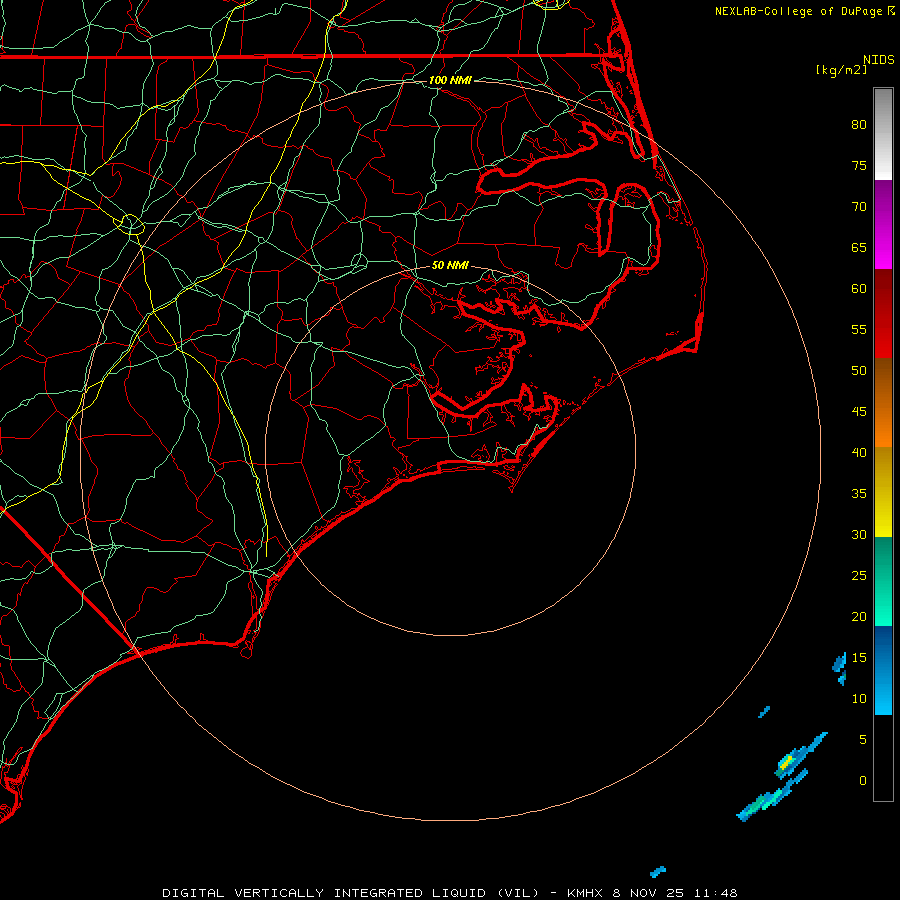Click the NIDS label above the scale
The image size is (900, 900).
(x=878, y=60)
